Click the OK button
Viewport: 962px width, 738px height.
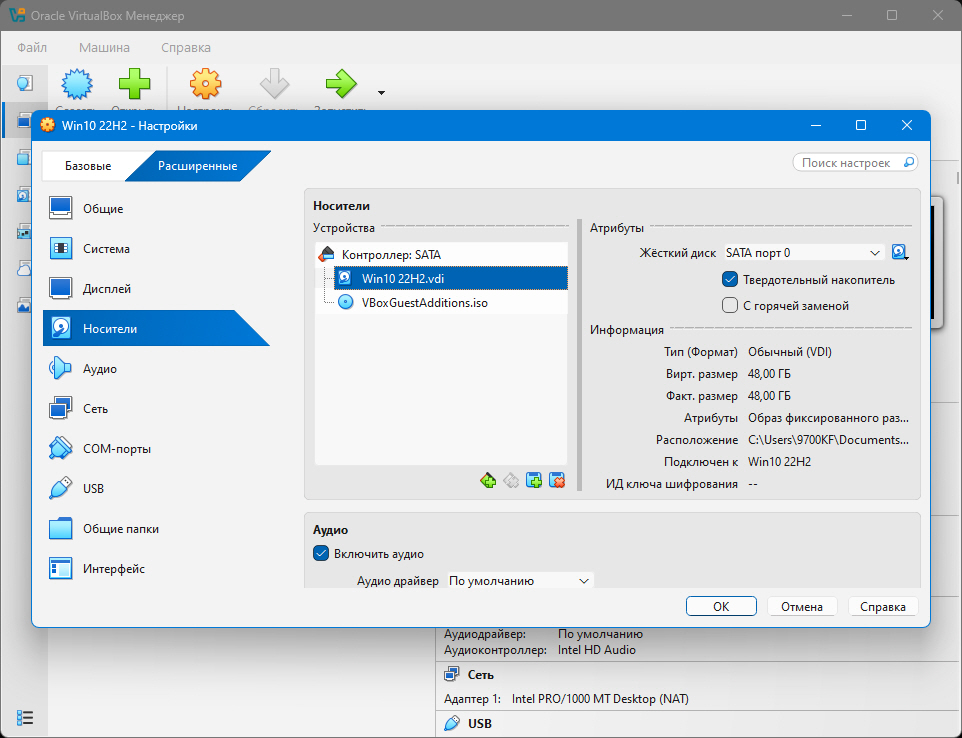click(721, 606)
